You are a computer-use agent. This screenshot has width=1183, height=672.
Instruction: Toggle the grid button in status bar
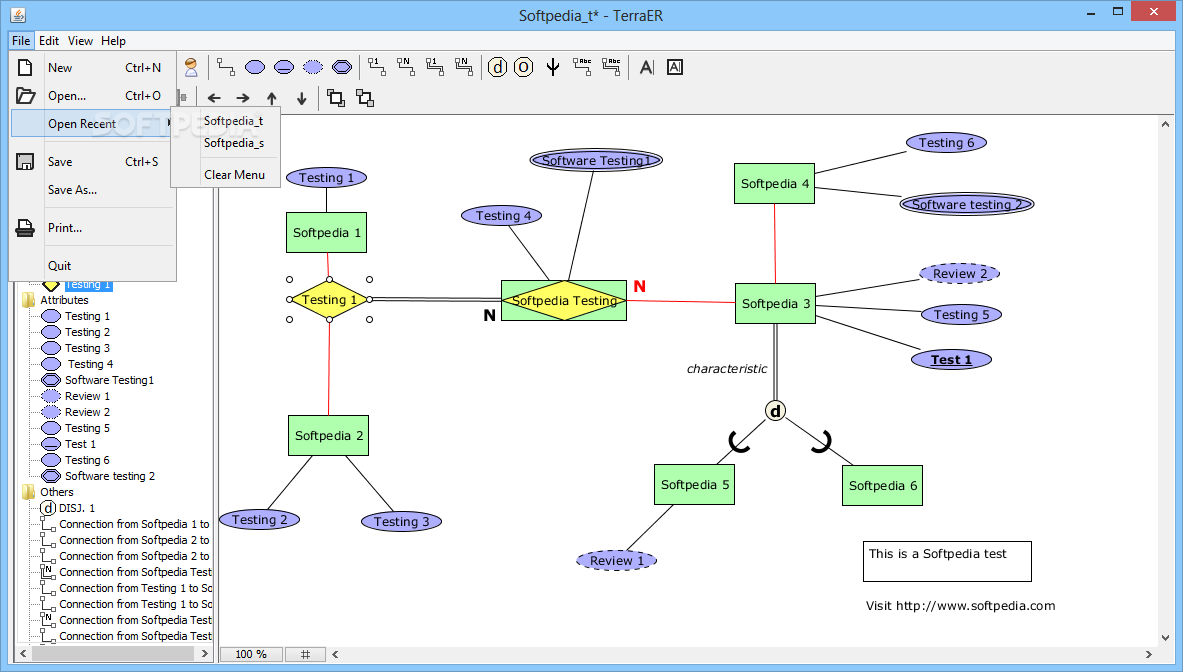tap(306, 654)
